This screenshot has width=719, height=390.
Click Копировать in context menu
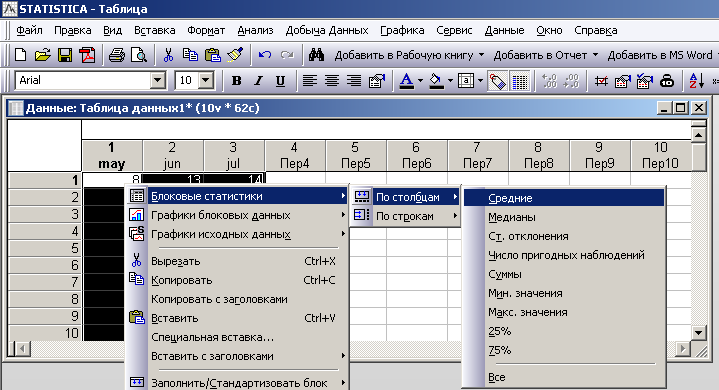237,280
